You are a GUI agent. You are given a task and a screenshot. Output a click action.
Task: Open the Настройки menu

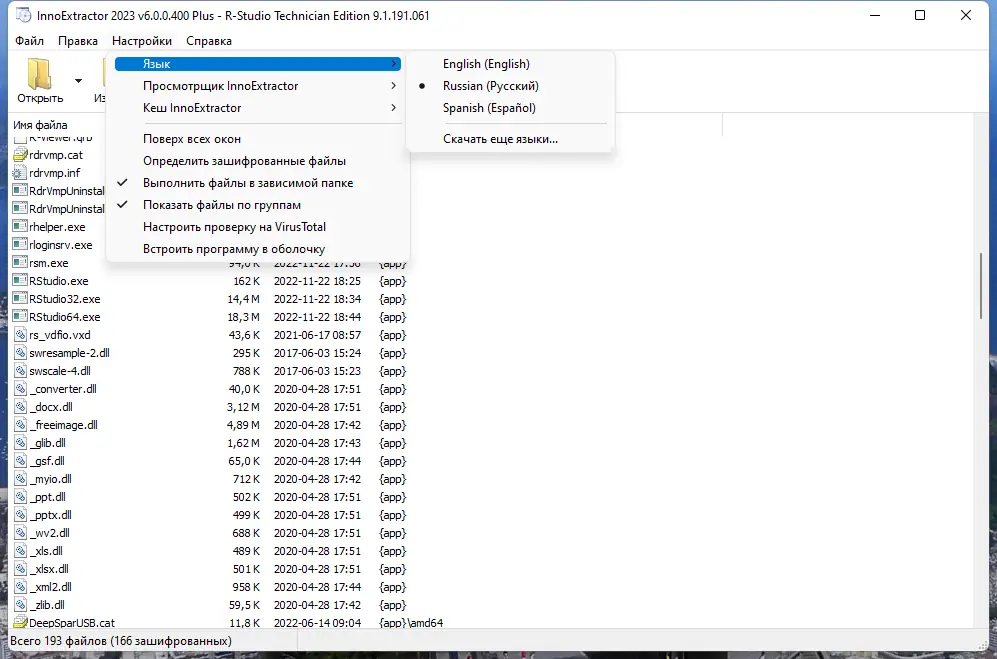tap(142, 41)
